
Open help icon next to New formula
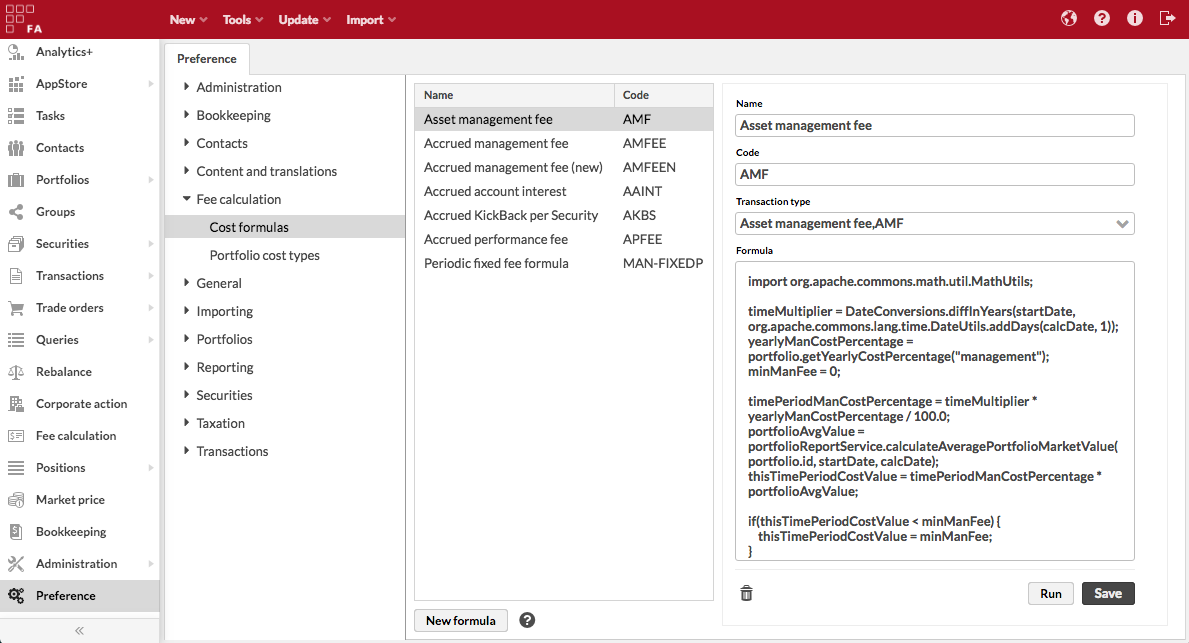(527, 620)
